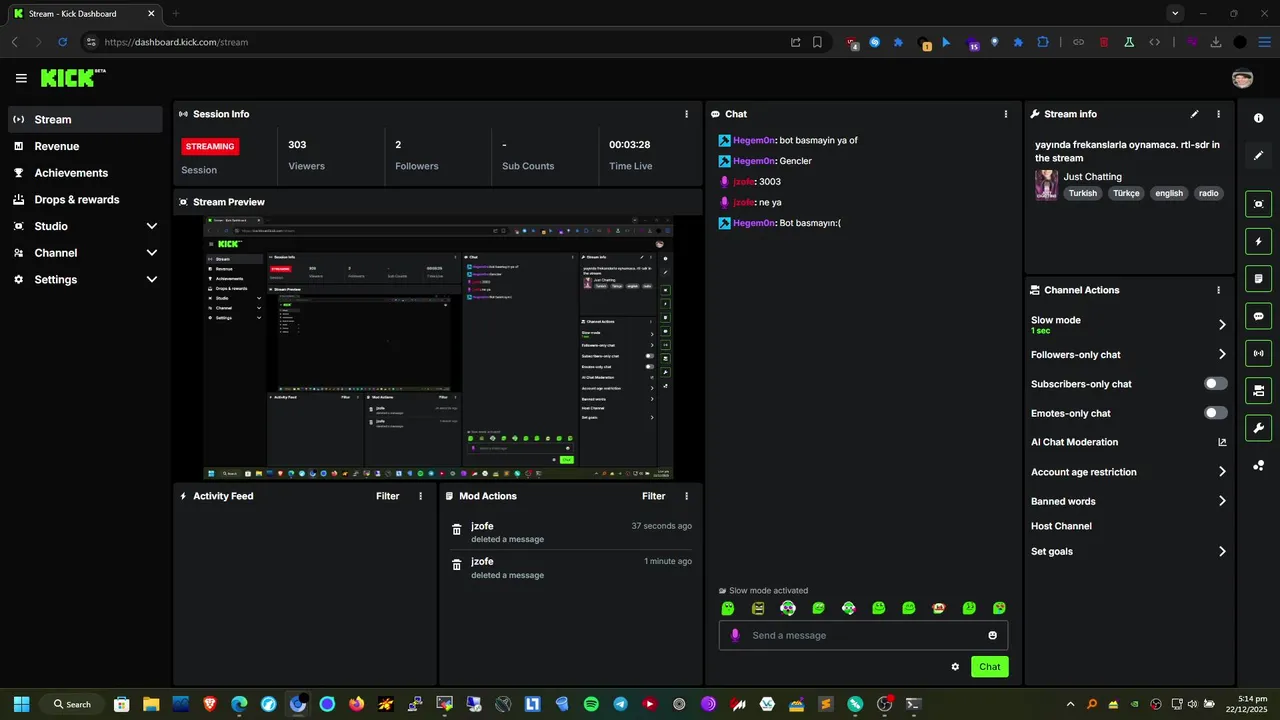Open Chat panel more options menu
This screenshot has width=1280, height=720.
(x=1006, y=114)
